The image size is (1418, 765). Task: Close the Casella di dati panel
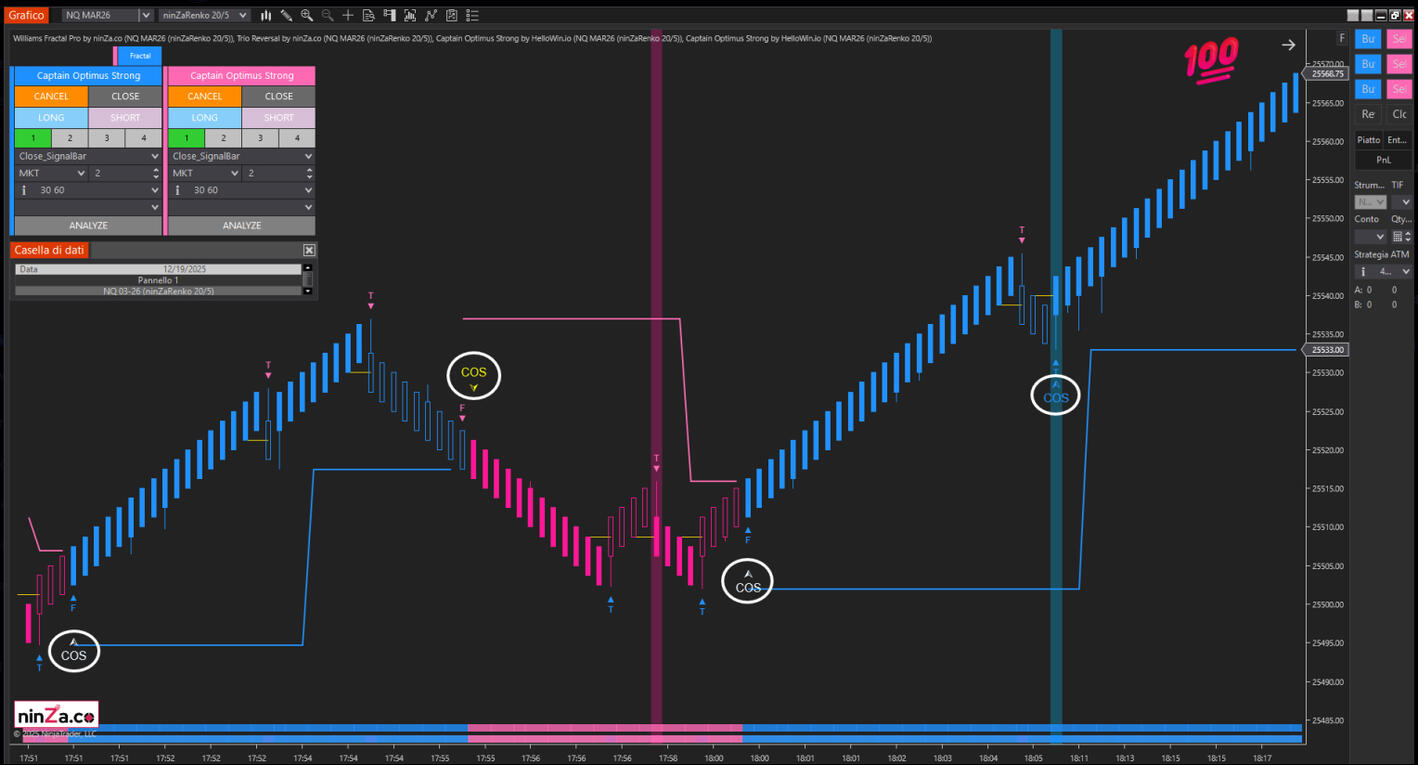click(309, 250)
